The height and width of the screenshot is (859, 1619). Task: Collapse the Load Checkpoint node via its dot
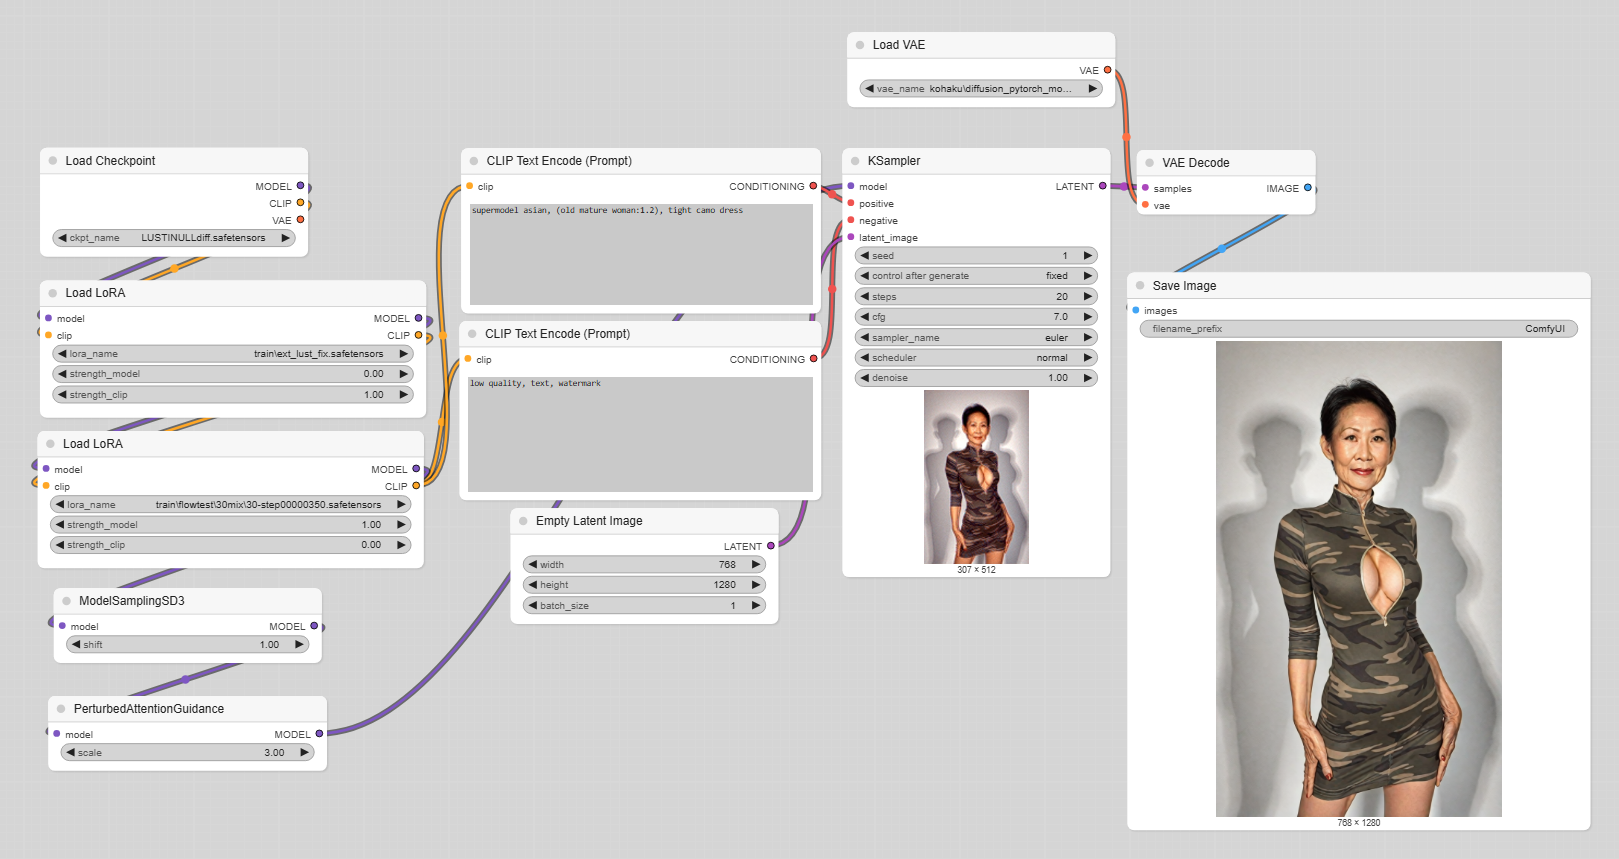coord(53,160)
